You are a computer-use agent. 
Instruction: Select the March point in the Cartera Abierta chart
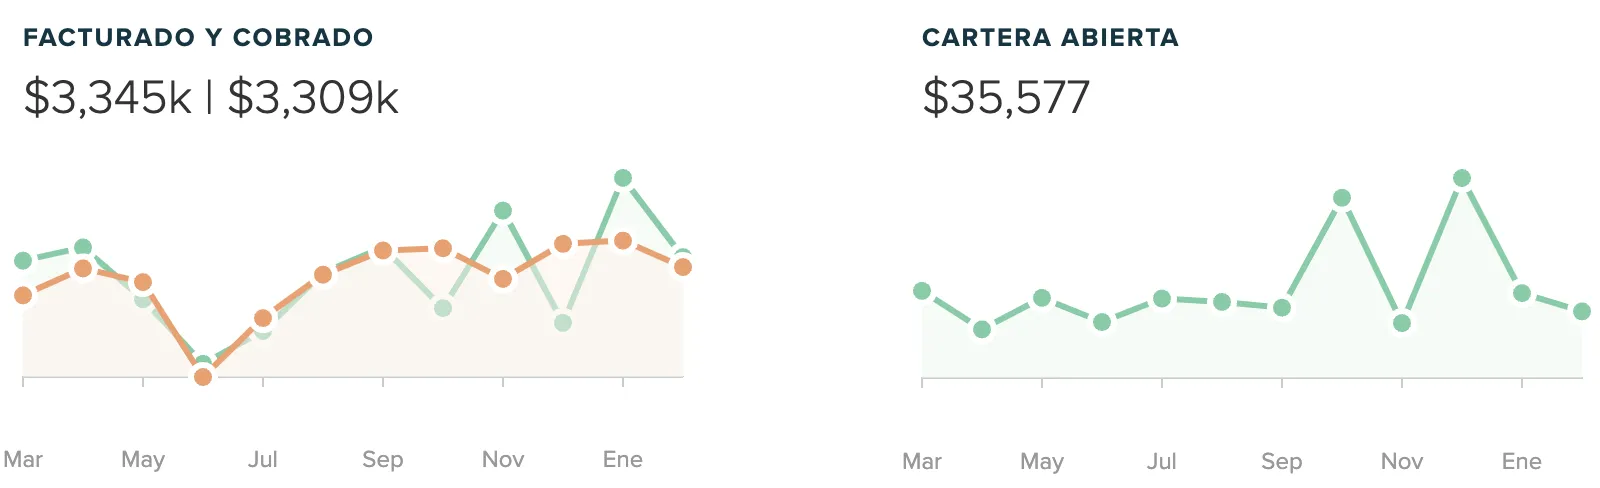922,291
